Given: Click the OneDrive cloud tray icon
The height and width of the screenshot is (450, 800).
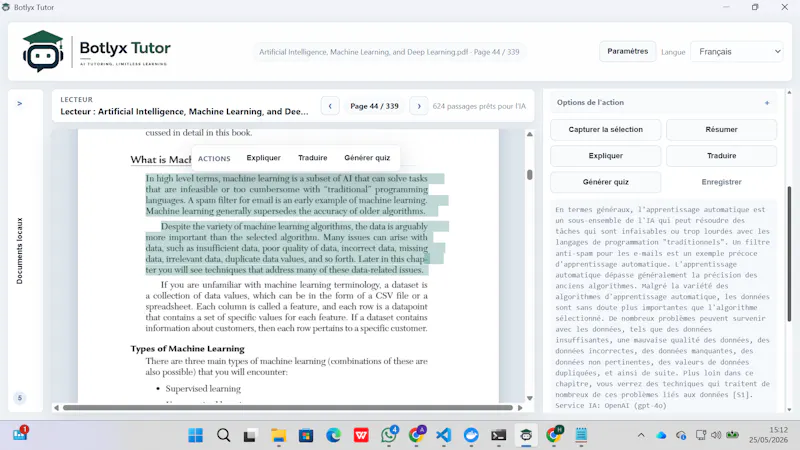Looking at the screenshot, I should click(661, 435).
